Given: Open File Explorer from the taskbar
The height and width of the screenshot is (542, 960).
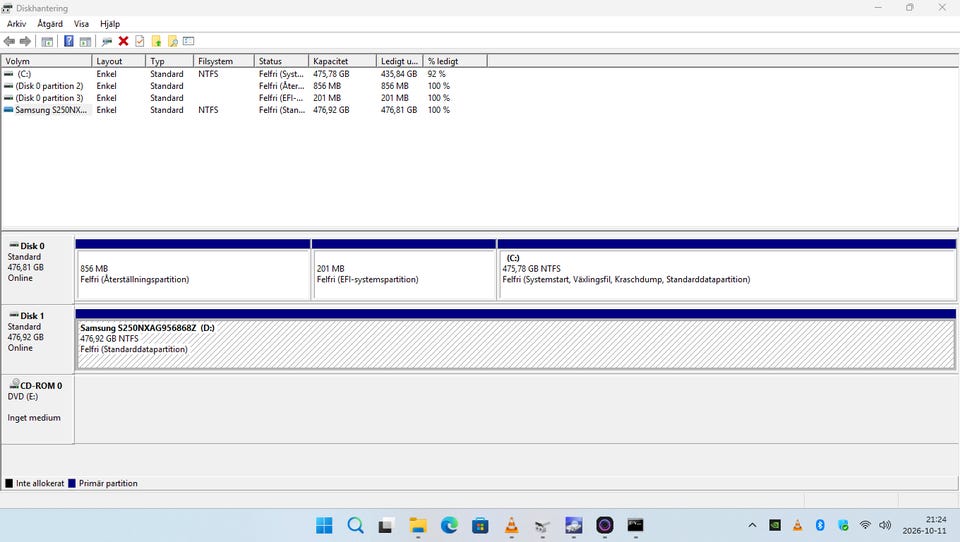Looking at the screenshot, I should click(x=418, y=525).
